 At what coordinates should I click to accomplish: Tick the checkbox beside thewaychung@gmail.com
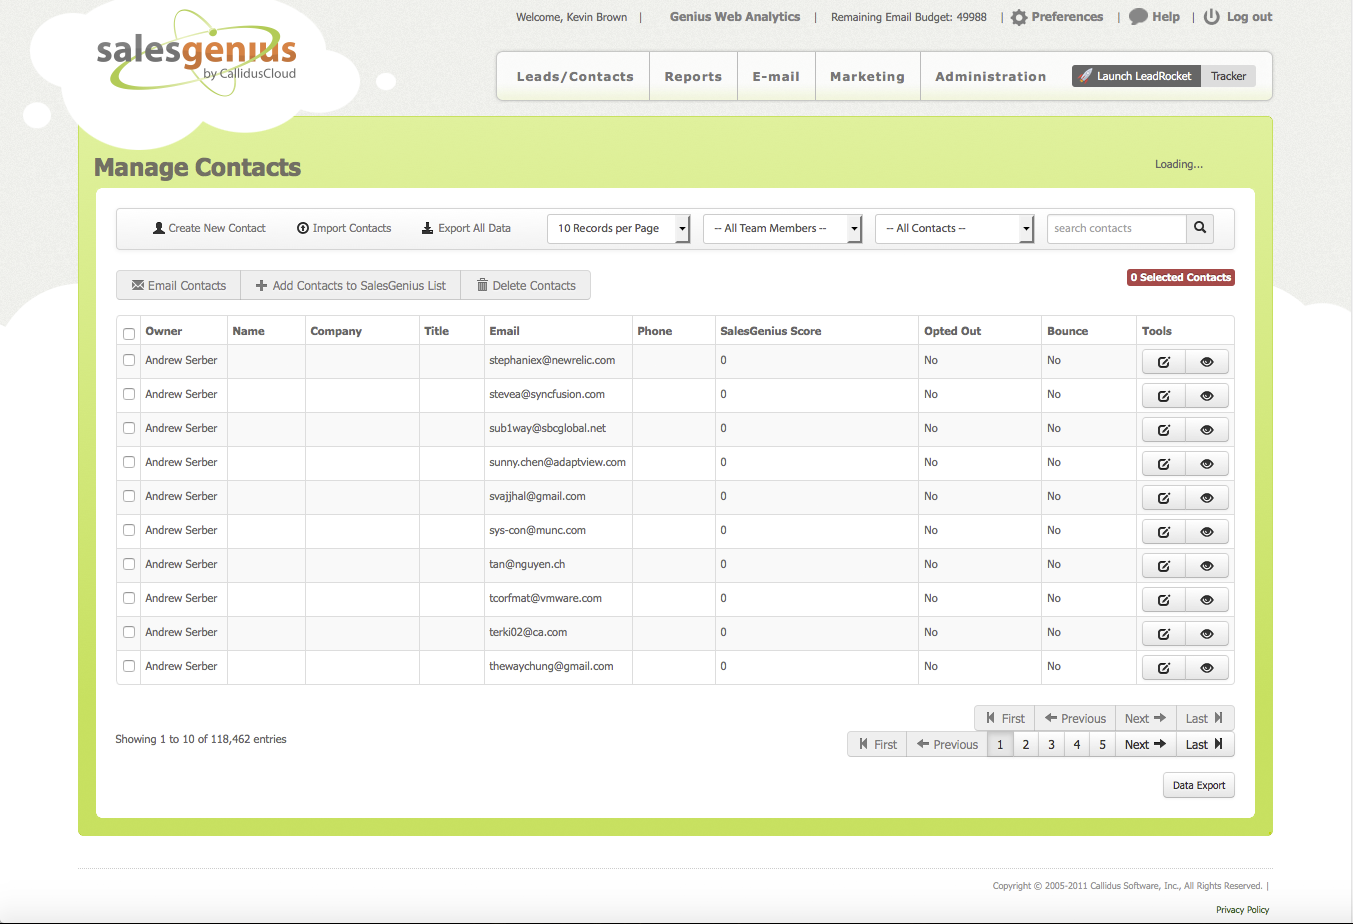coord(128,666)
